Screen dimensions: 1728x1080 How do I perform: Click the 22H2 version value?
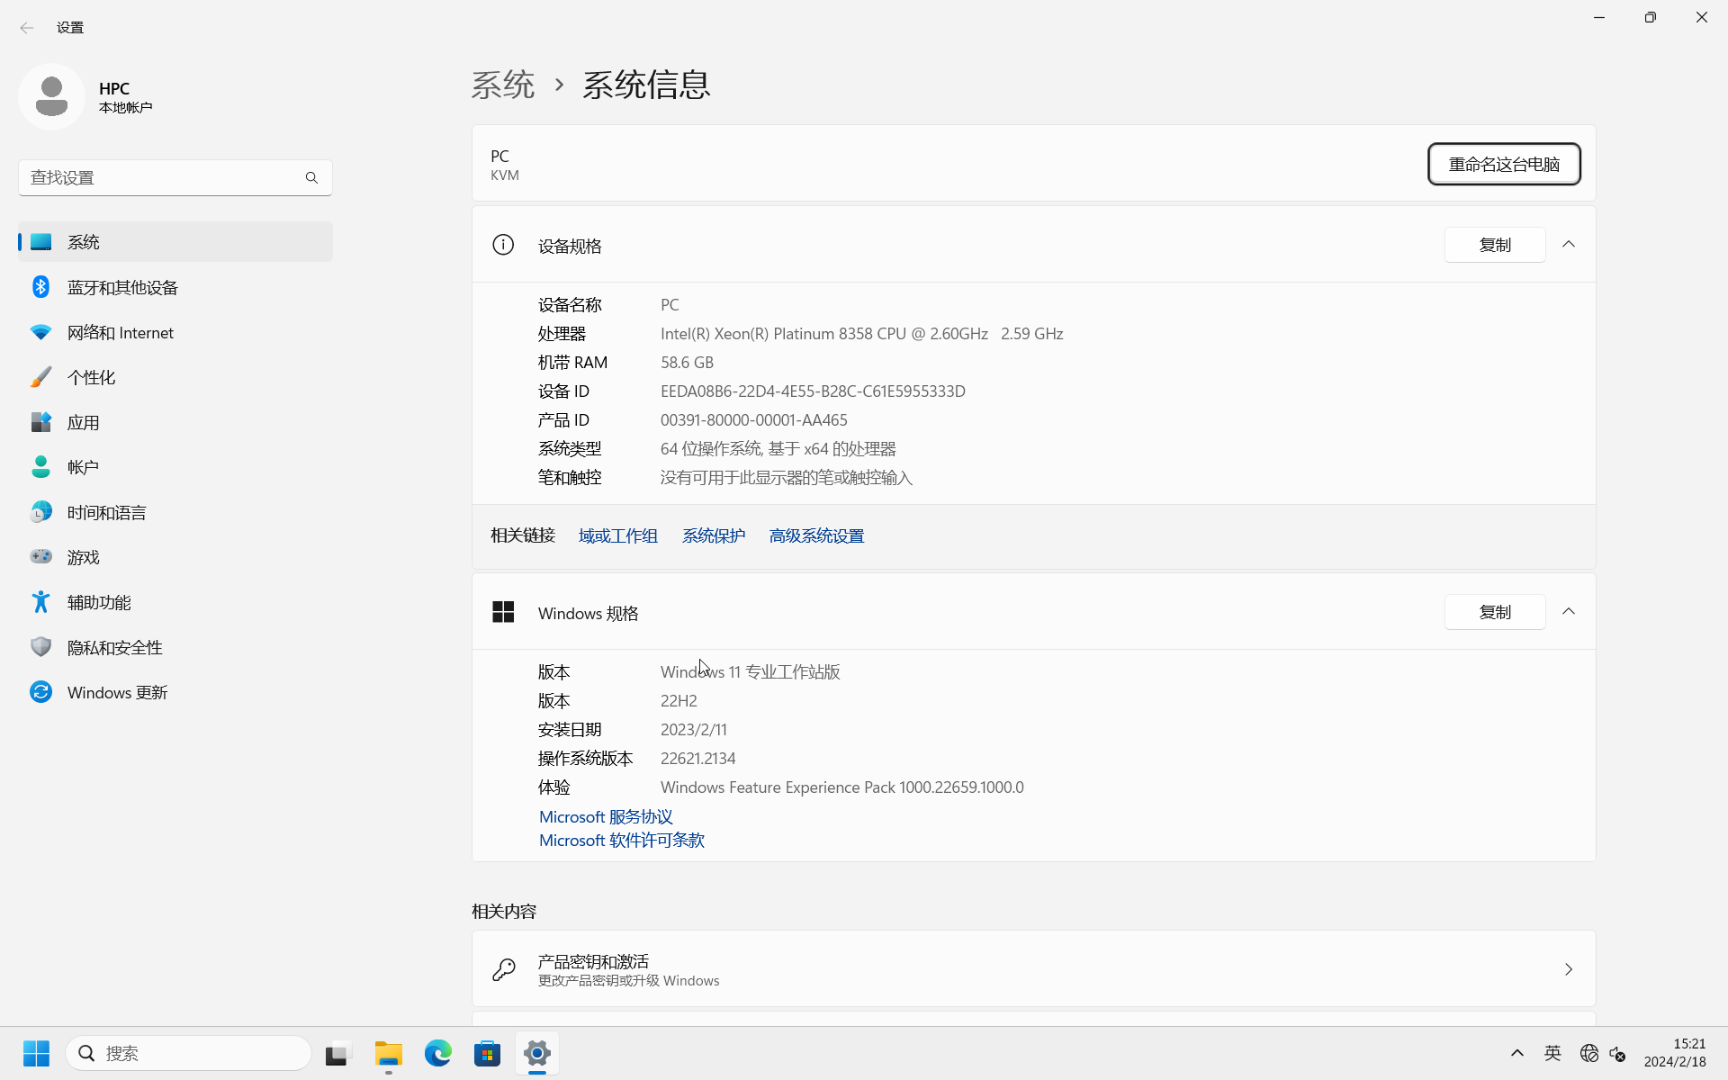tap(679, 701)
